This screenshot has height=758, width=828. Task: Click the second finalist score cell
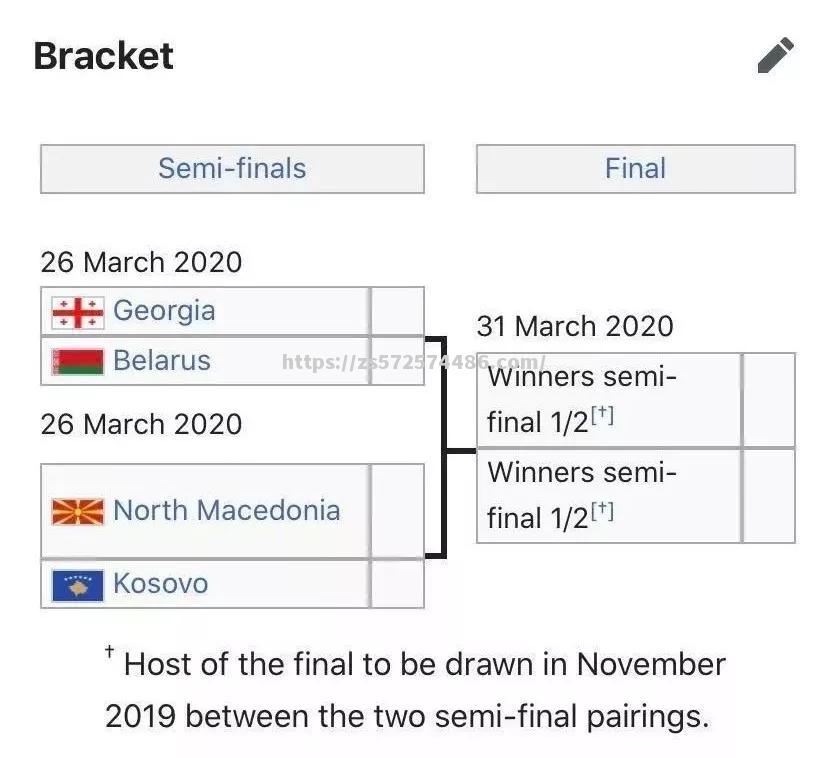click(769, 495)
